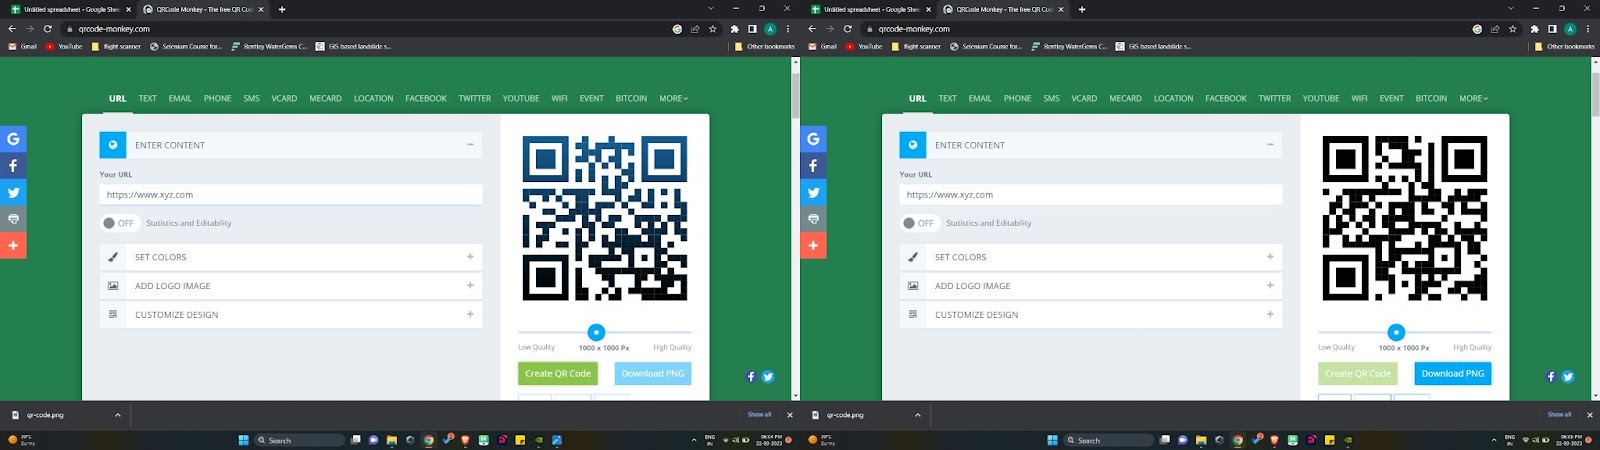Image resolution: width=1600 pixels, height=450 pixels.
Task: Open Sticky Notes from the right taskbar
Action: 1329,440
